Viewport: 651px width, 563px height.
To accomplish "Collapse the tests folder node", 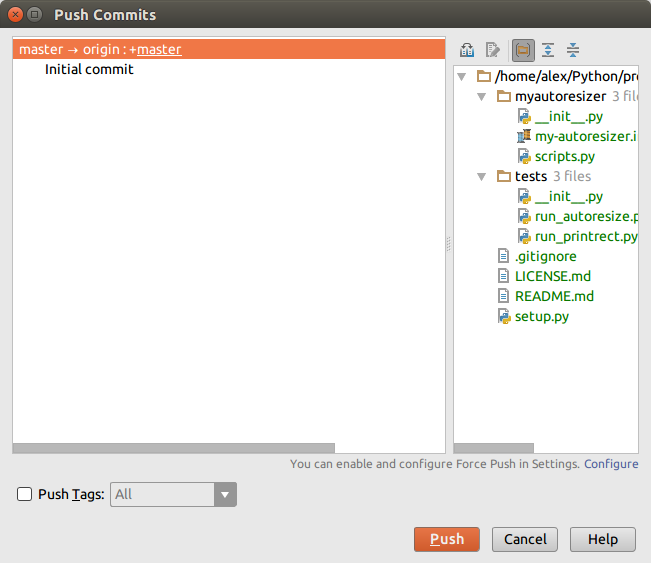I will click(482, 177).
